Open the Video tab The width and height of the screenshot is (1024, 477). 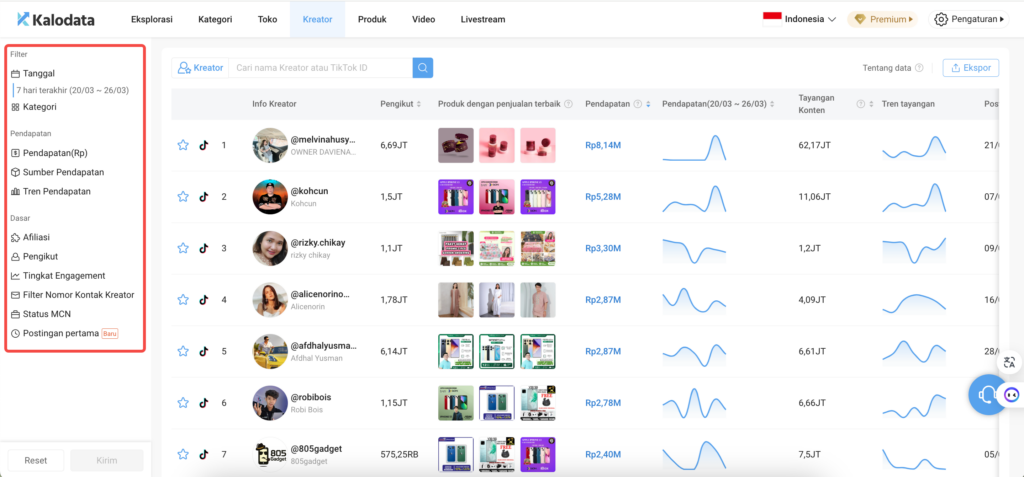424,20
